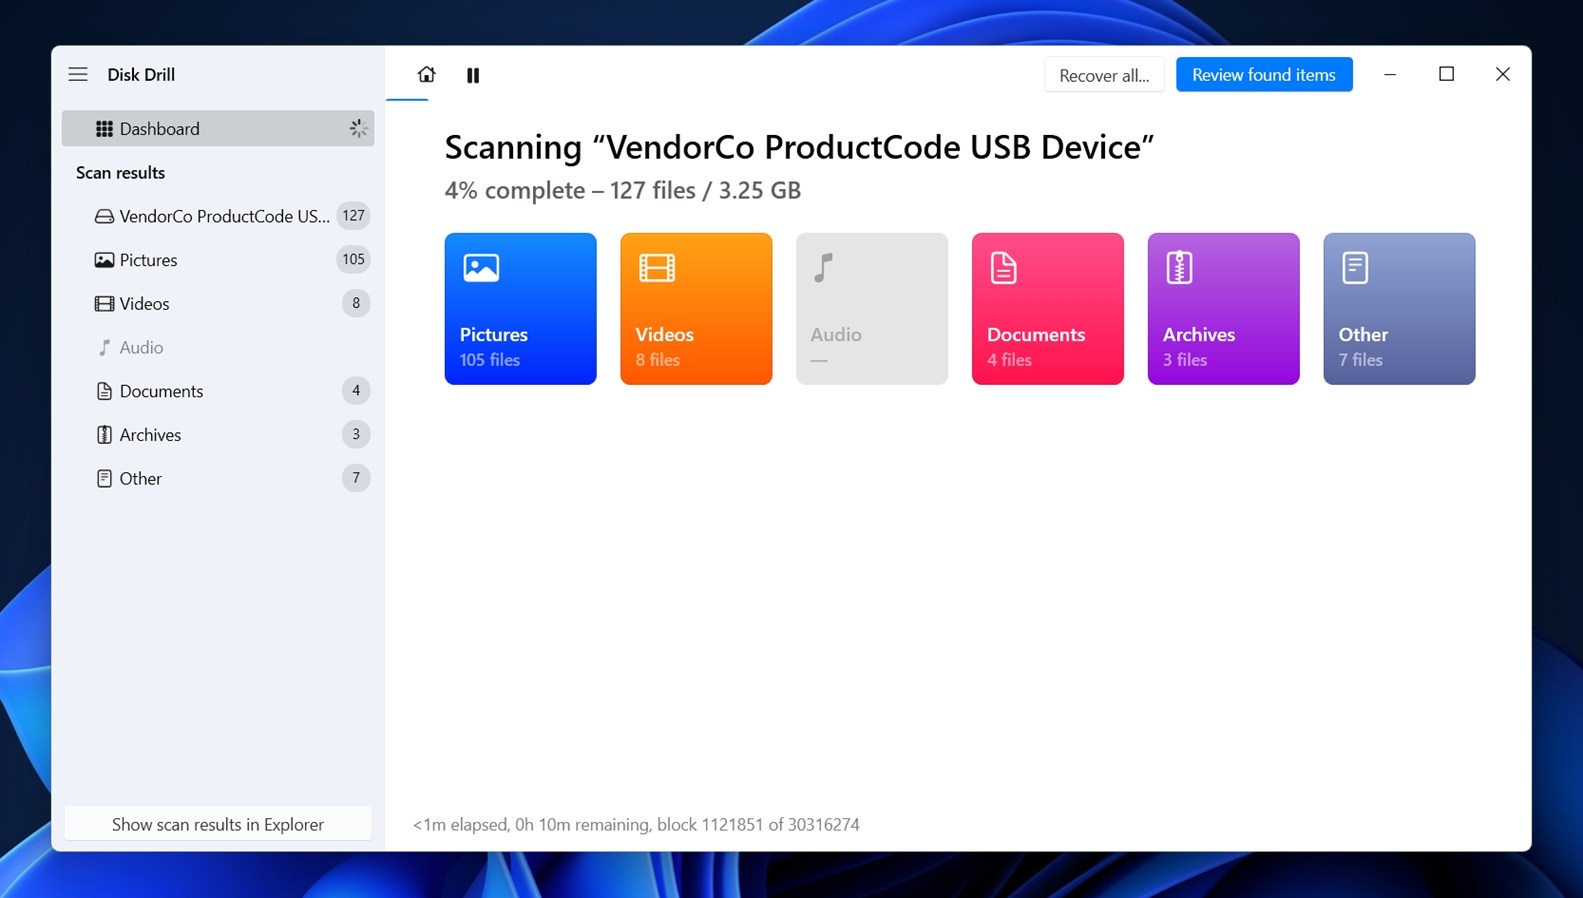Click the page icon on Other tile
This screenshot has height=898, width=1583.
click(x=1355, y=268)
